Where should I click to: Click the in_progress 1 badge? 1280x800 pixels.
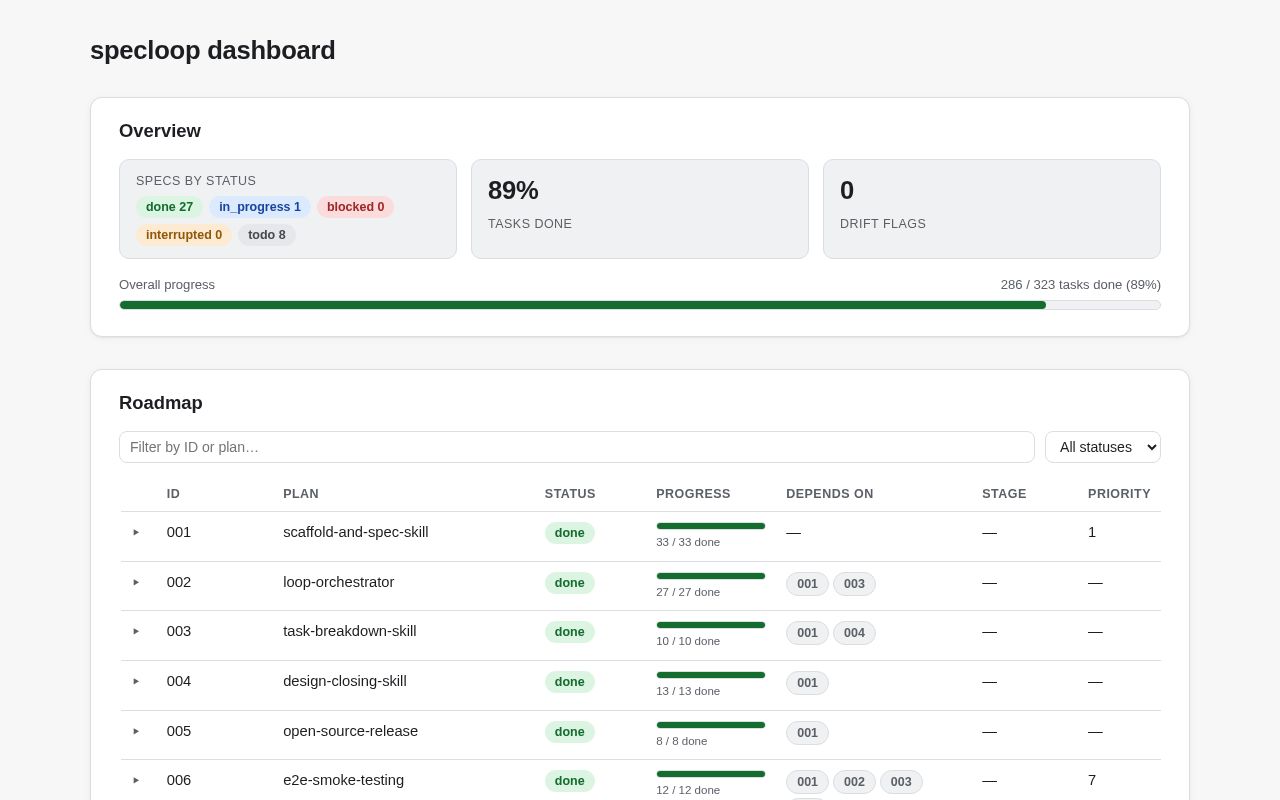[x=260, y=207]
